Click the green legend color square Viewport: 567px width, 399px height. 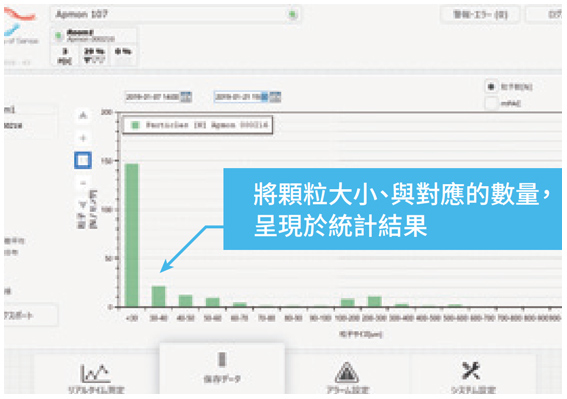point(135,125)
